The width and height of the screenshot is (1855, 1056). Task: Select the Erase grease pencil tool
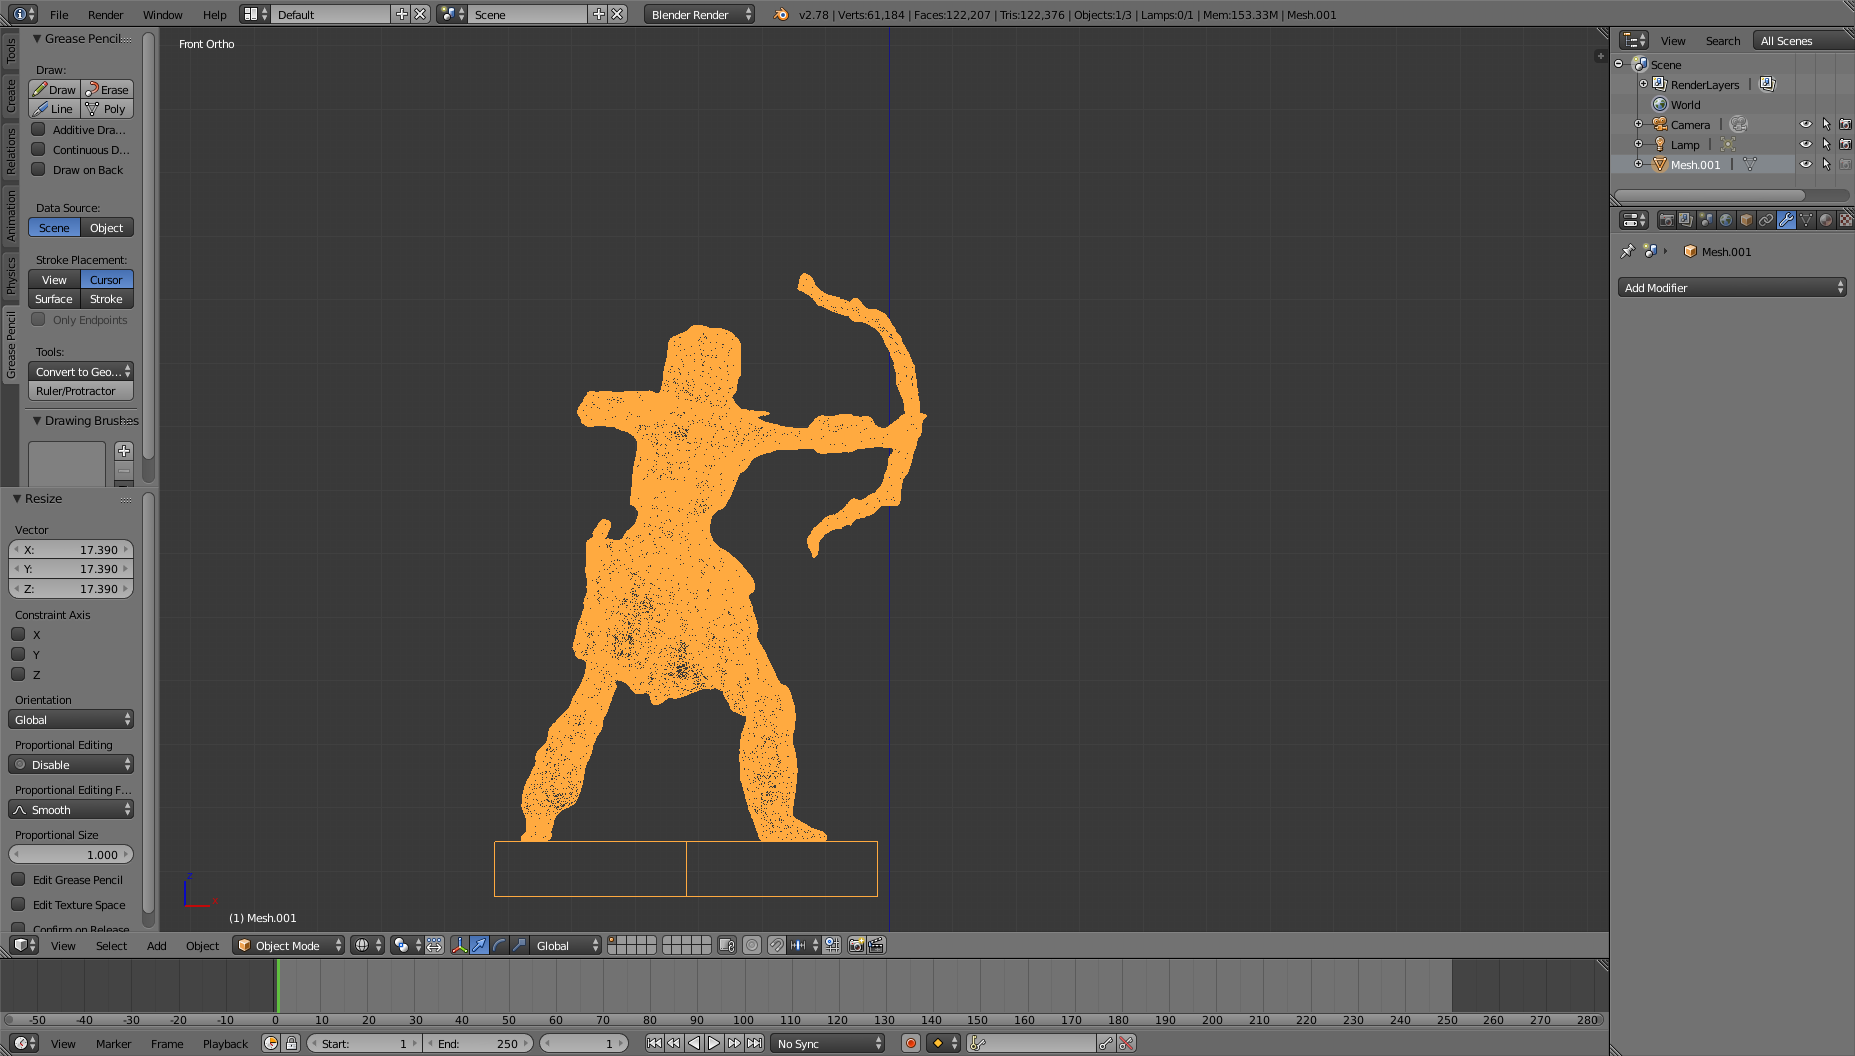[107, 89]
